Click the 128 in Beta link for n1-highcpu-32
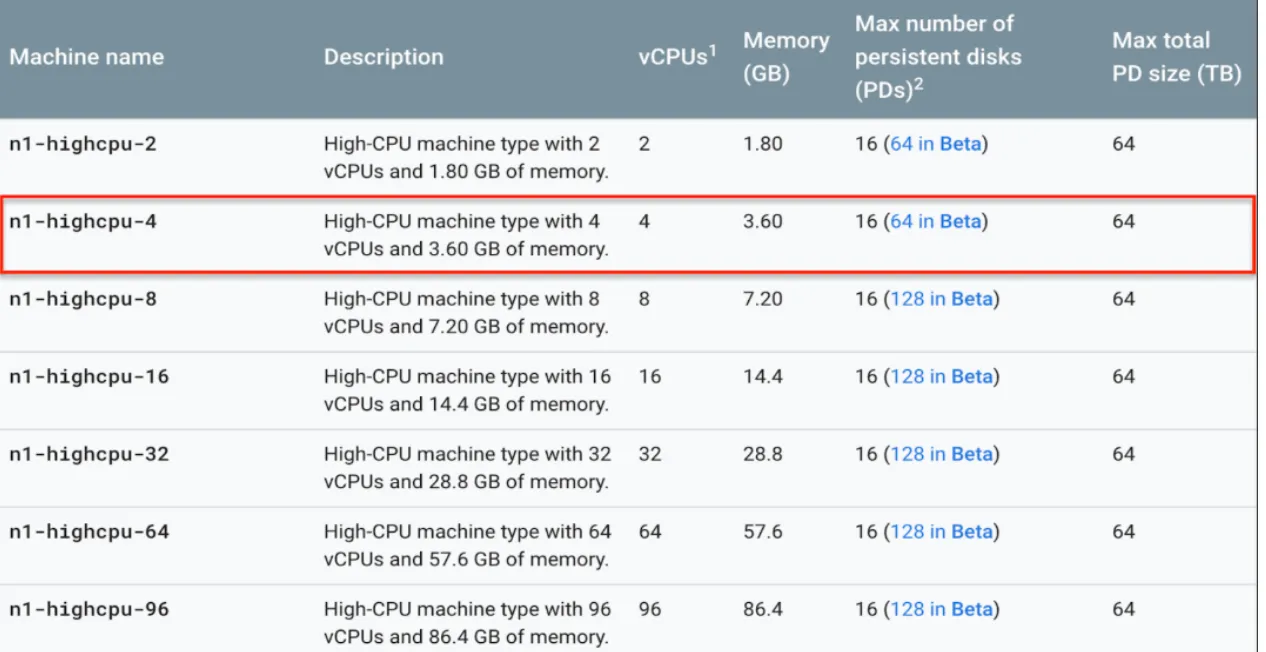Viewport: 1266px width, 652px height. coord(940,454)
